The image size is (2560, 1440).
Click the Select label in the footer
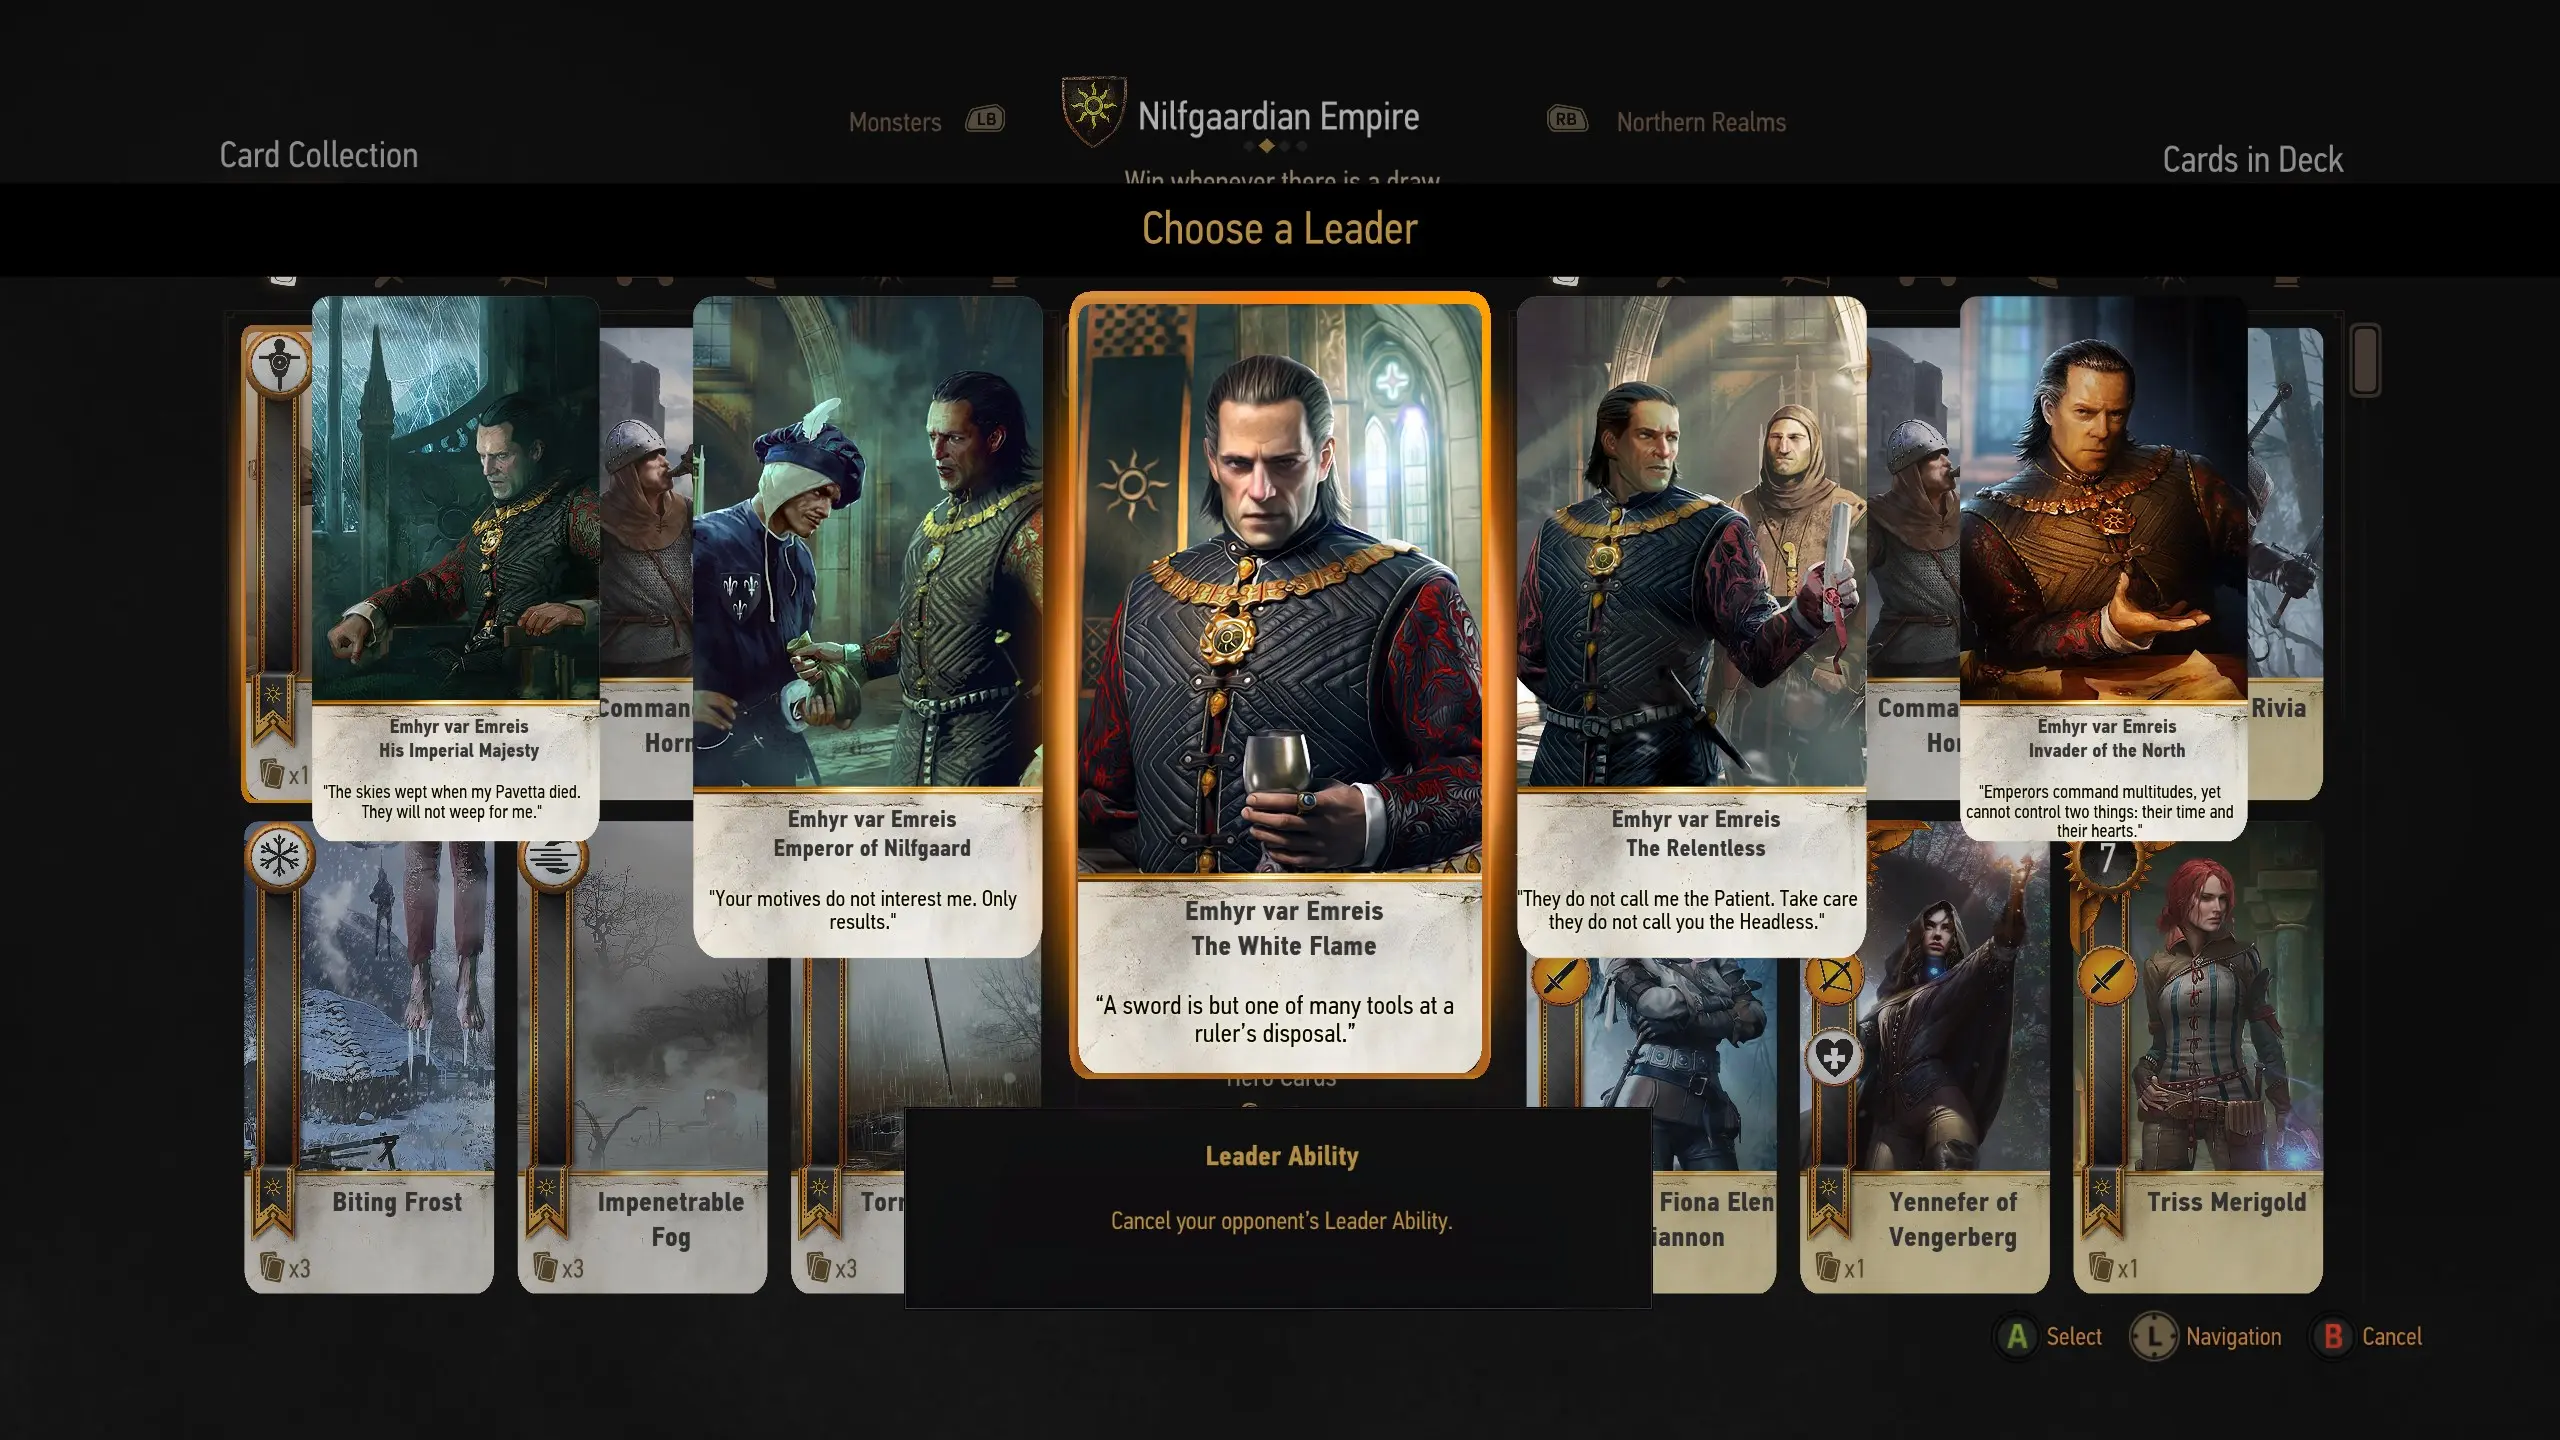[2074, 1337]
